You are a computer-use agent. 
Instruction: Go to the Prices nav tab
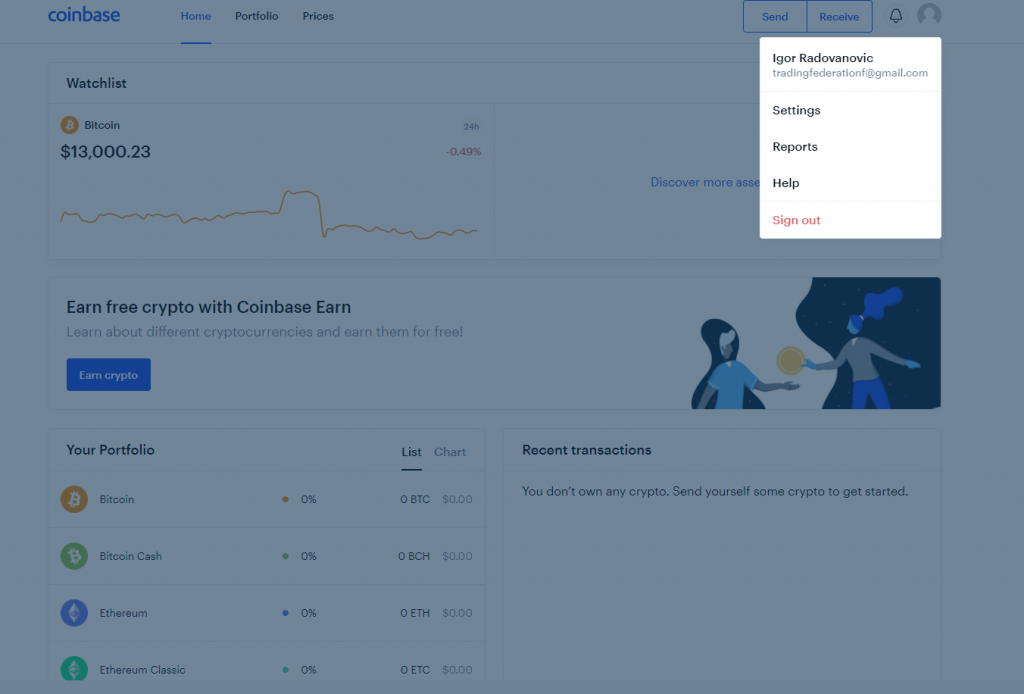tap(318, 16)
